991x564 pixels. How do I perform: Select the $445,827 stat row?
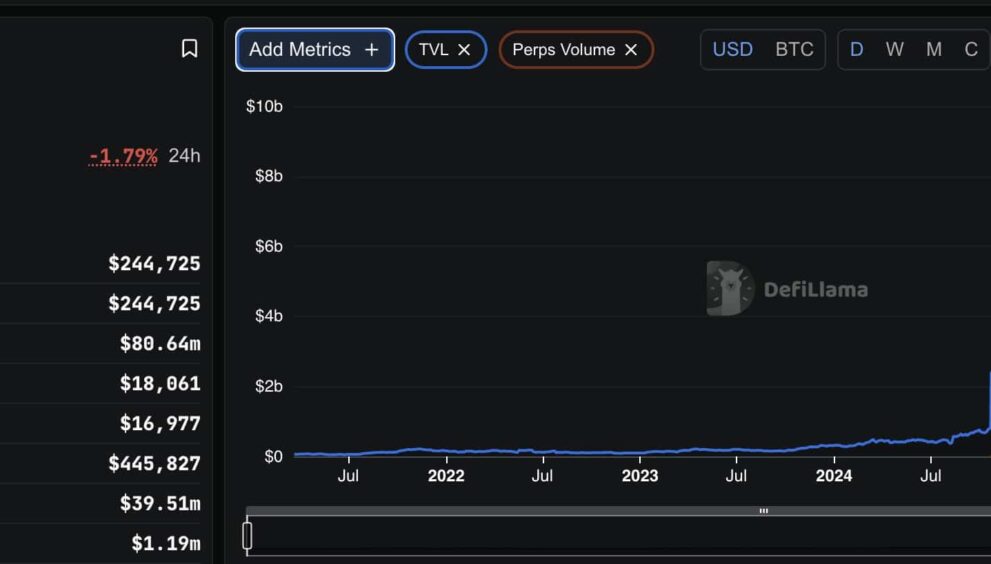pos(154,464)
